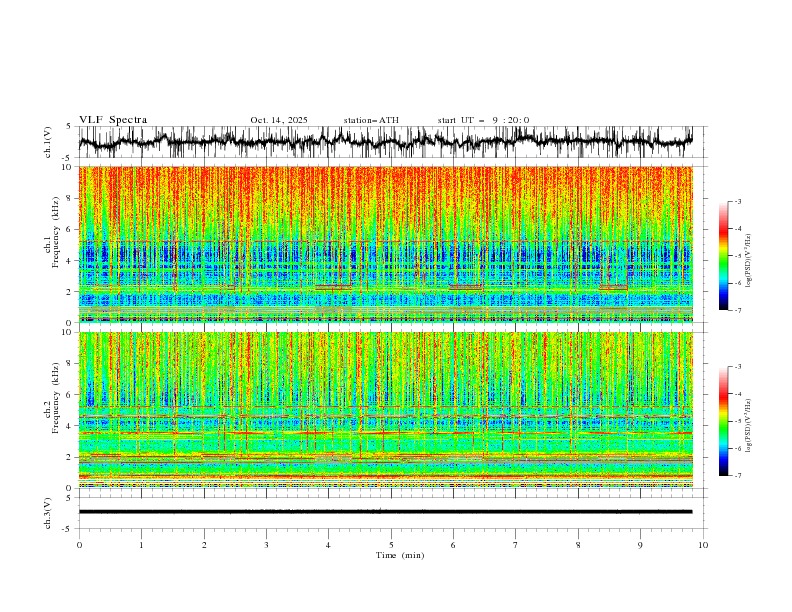Click the "-3" label on the ch.2 color bar

click(737, 367)
